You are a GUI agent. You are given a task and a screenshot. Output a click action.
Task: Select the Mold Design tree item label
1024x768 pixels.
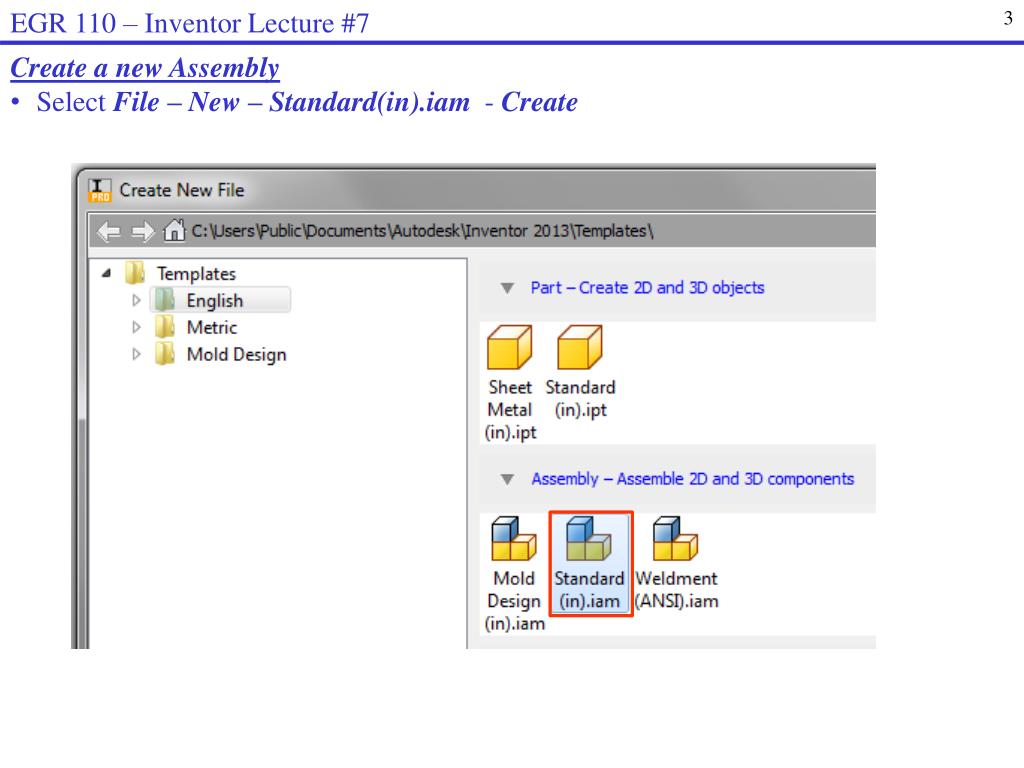(236, 355)
